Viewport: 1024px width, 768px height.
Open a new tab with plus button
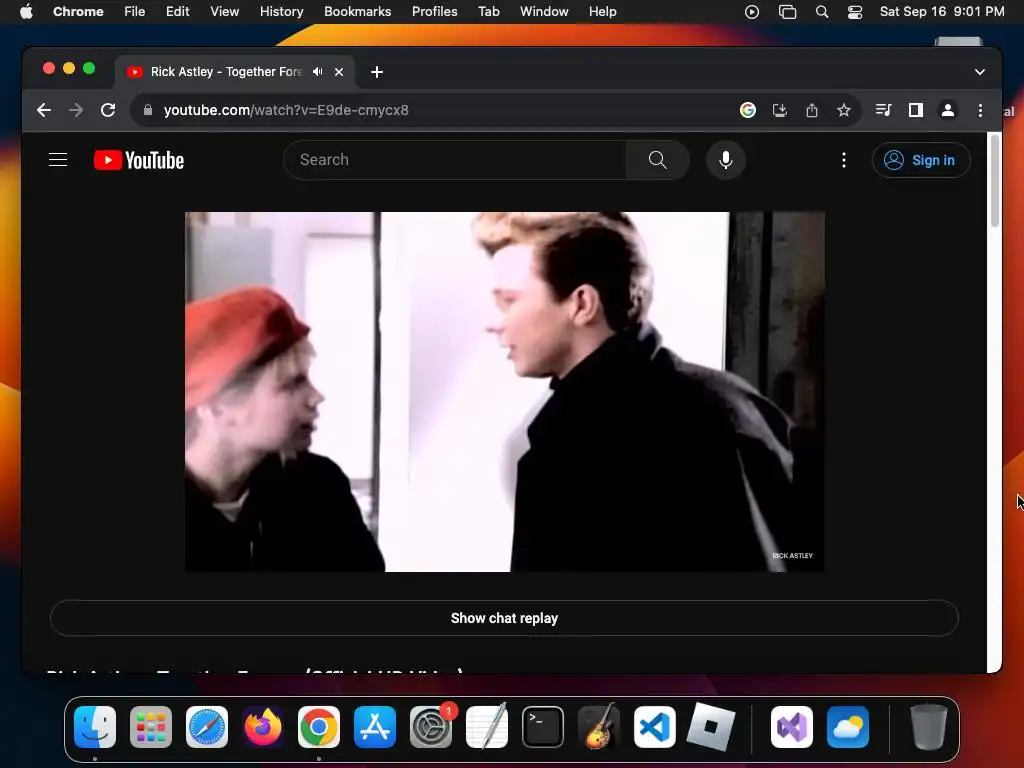tap(377, 72)
